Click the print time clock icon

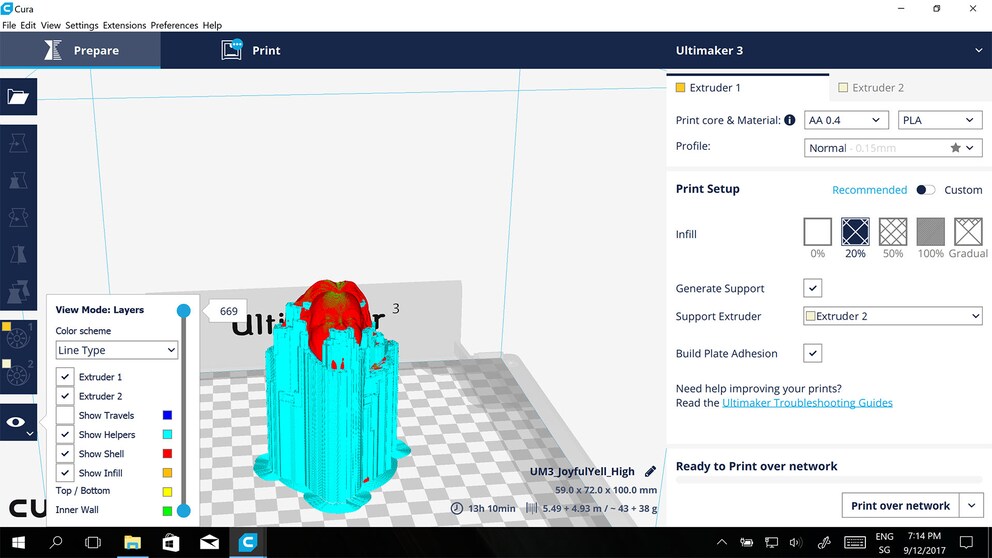456,508
